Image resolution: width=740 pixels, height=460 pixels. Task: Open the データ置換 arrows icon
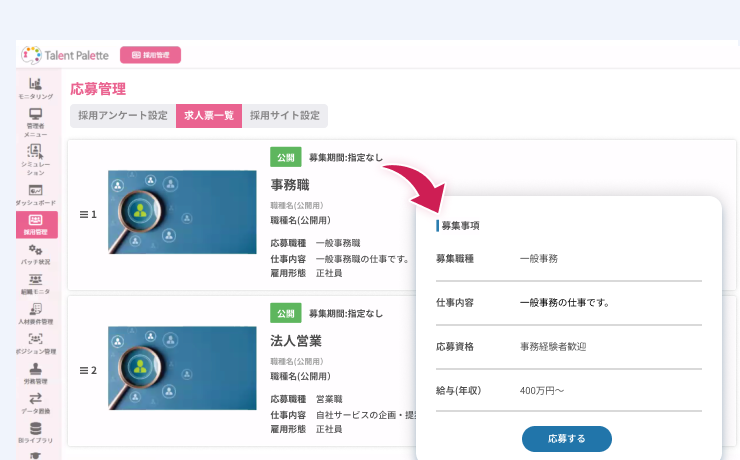point(35,403)
